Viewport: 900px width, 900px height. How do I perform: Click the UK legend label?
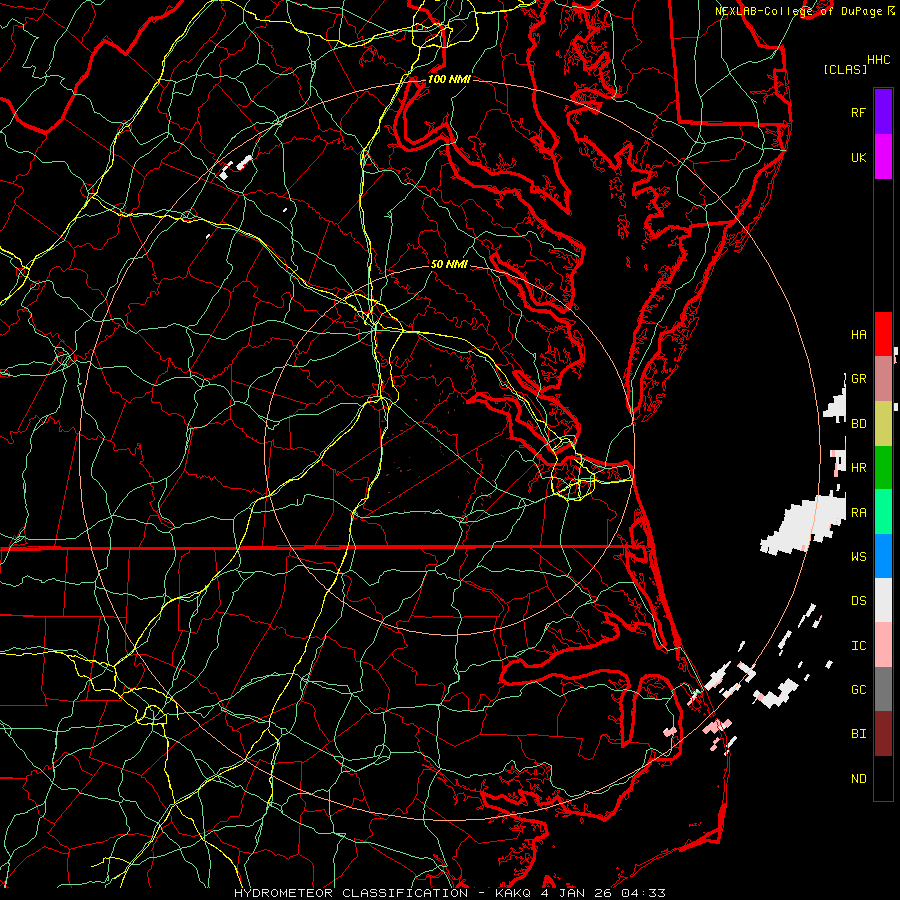tap(858, 157)
